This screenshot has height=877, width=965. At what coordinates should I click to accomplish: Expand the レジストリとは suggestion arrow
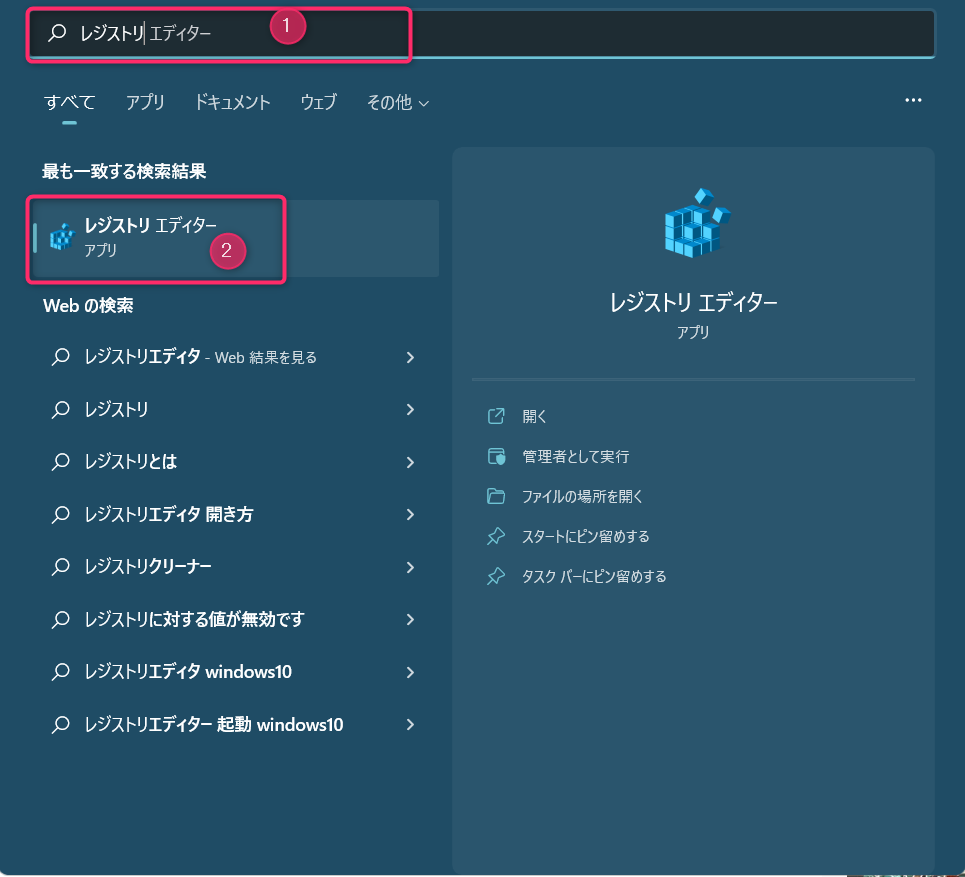pyautogui.click(x=410, y=462)
